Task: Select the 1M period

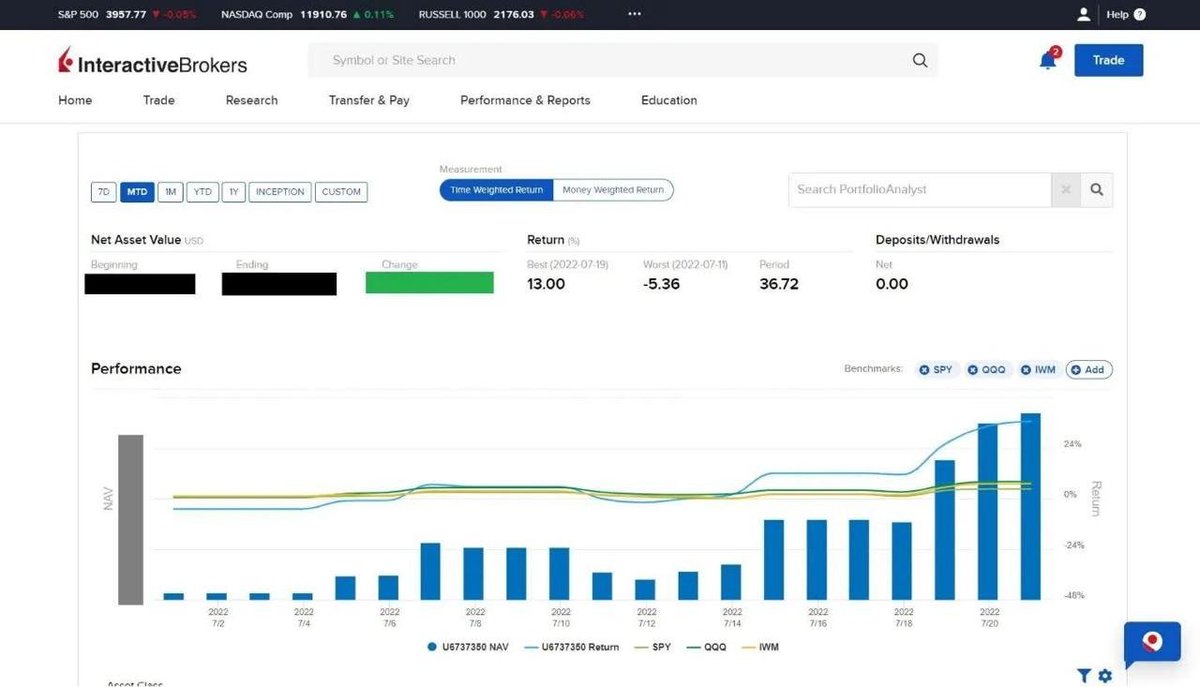Action: 170,192
